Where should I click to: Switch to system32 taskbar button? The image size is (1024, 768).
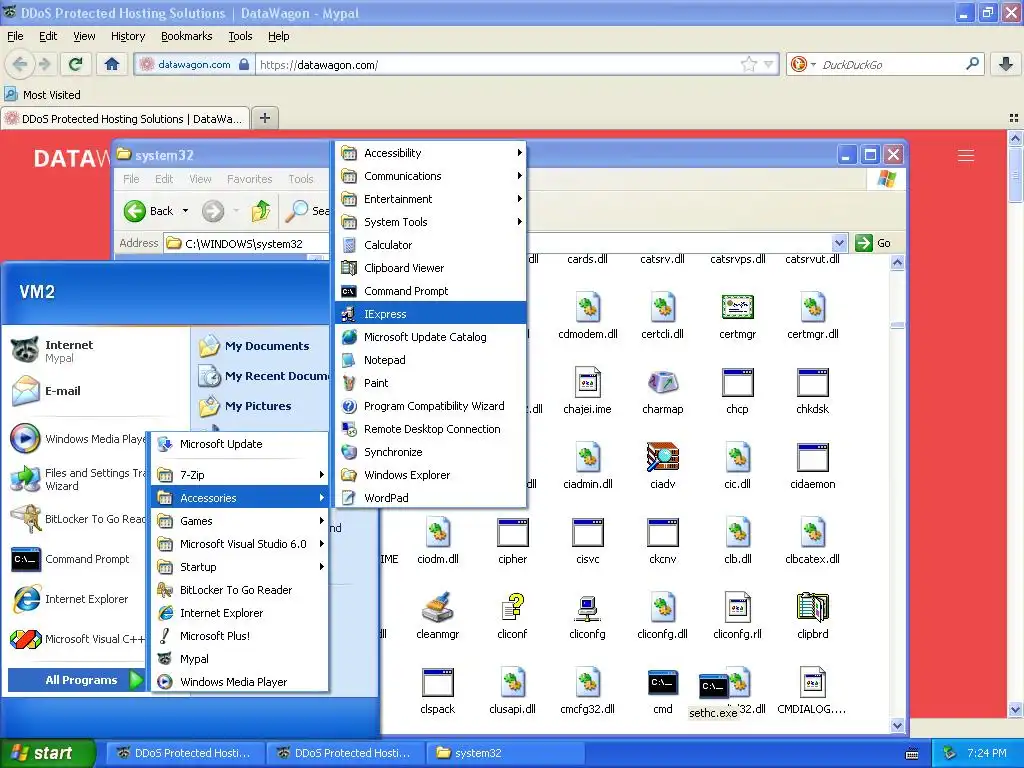click(503, 753)
